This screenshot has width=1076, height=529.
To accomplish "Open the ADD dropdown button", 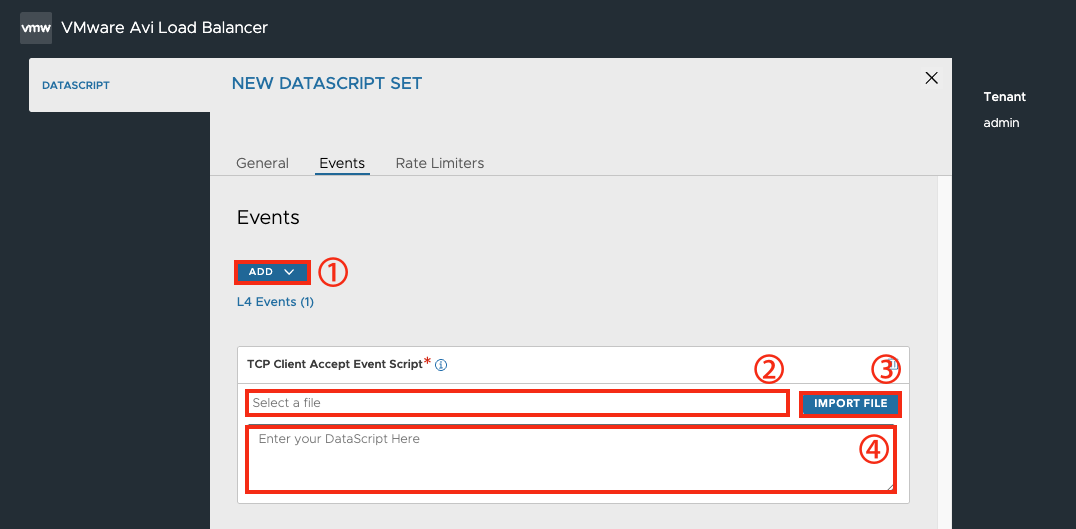I will (272, 272).
